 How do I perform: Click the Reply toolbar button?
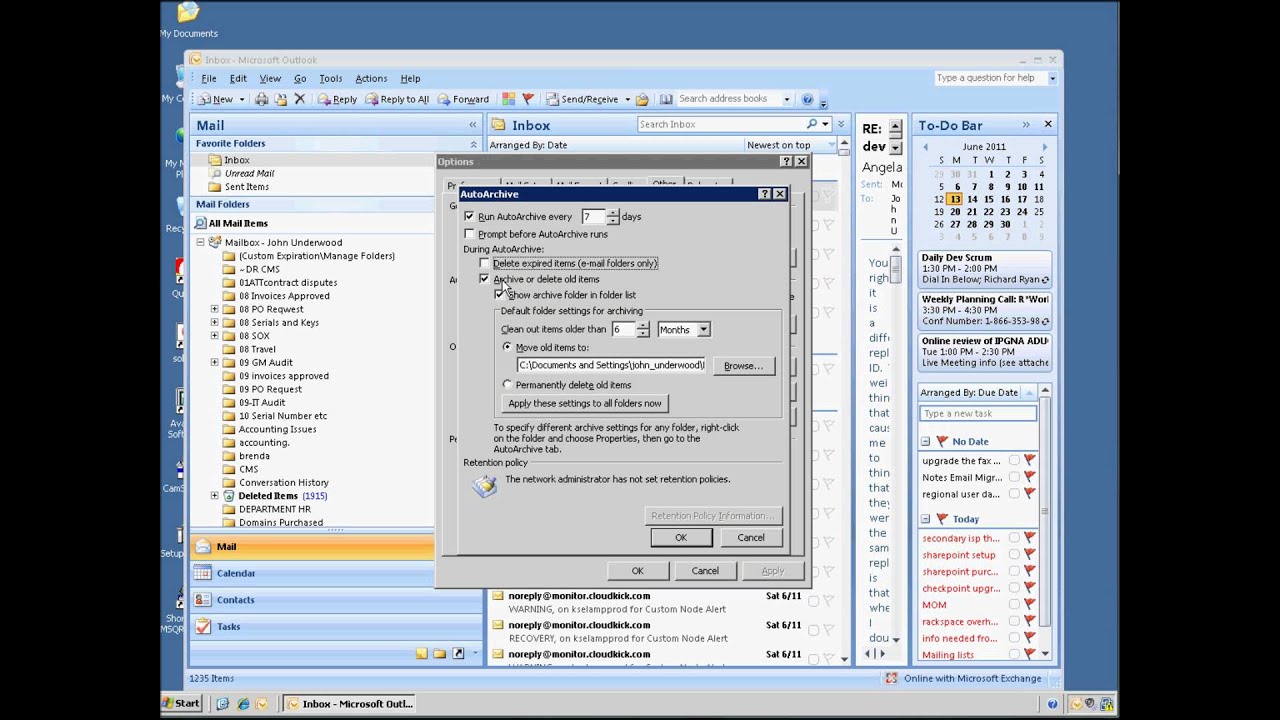pyautogui.click(x=337, y=99)
